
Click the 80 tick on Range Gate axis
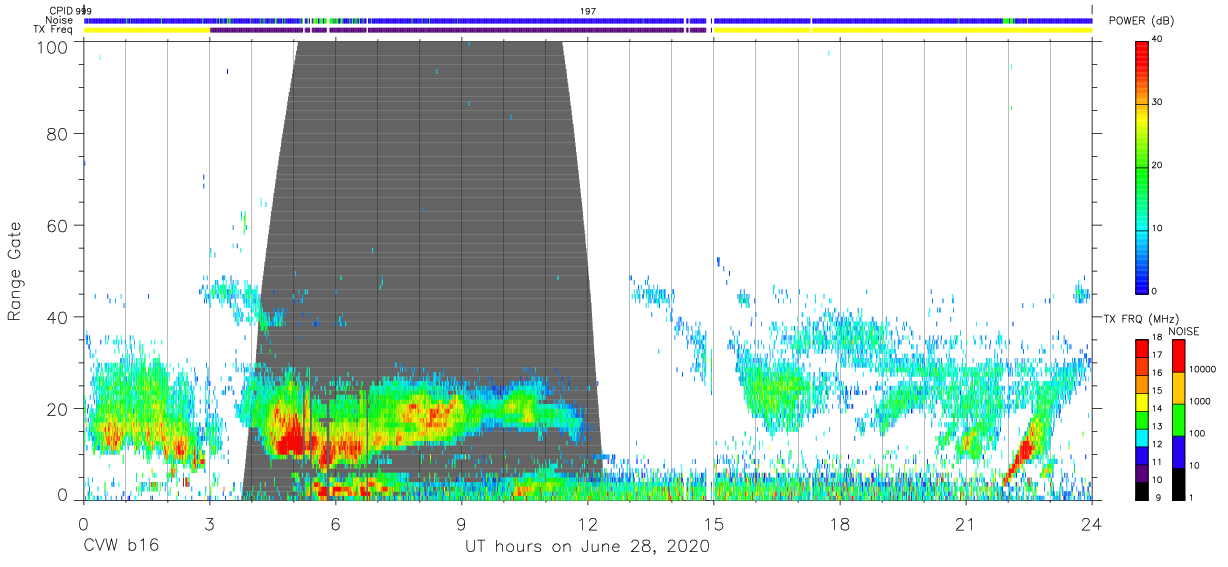[58, 133]
